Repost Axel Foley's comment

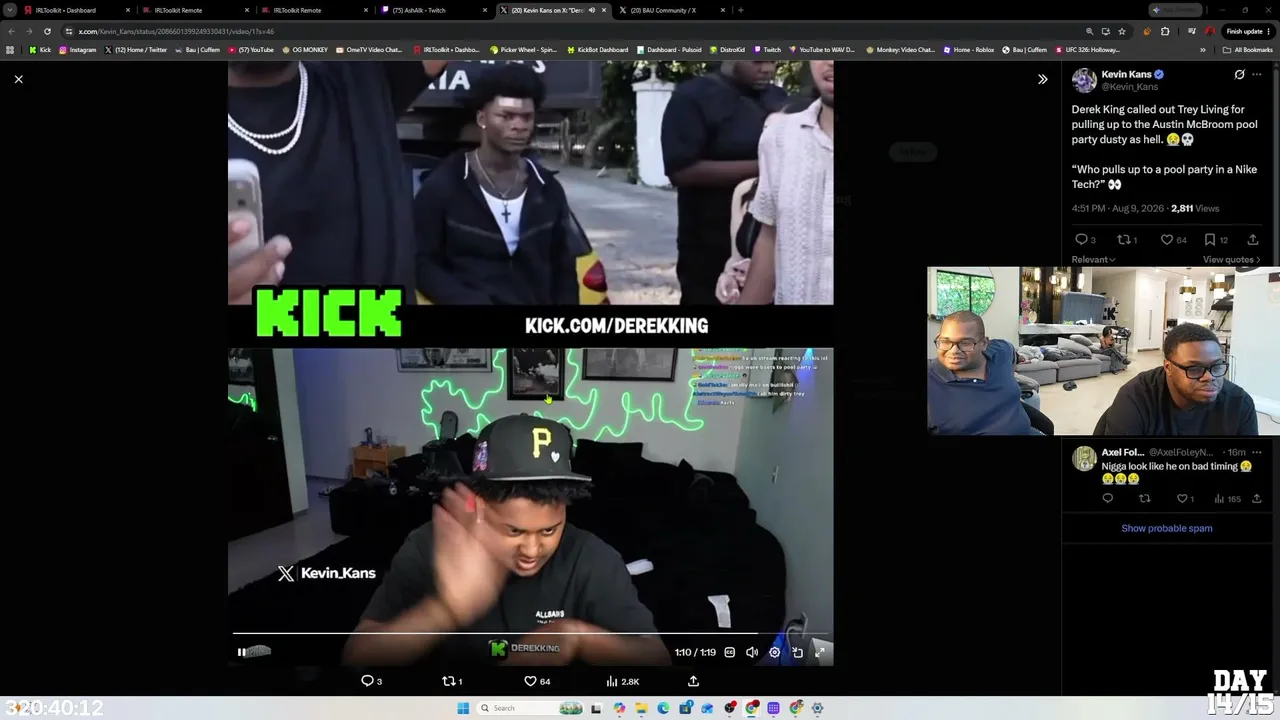[x=1145, y=499]
